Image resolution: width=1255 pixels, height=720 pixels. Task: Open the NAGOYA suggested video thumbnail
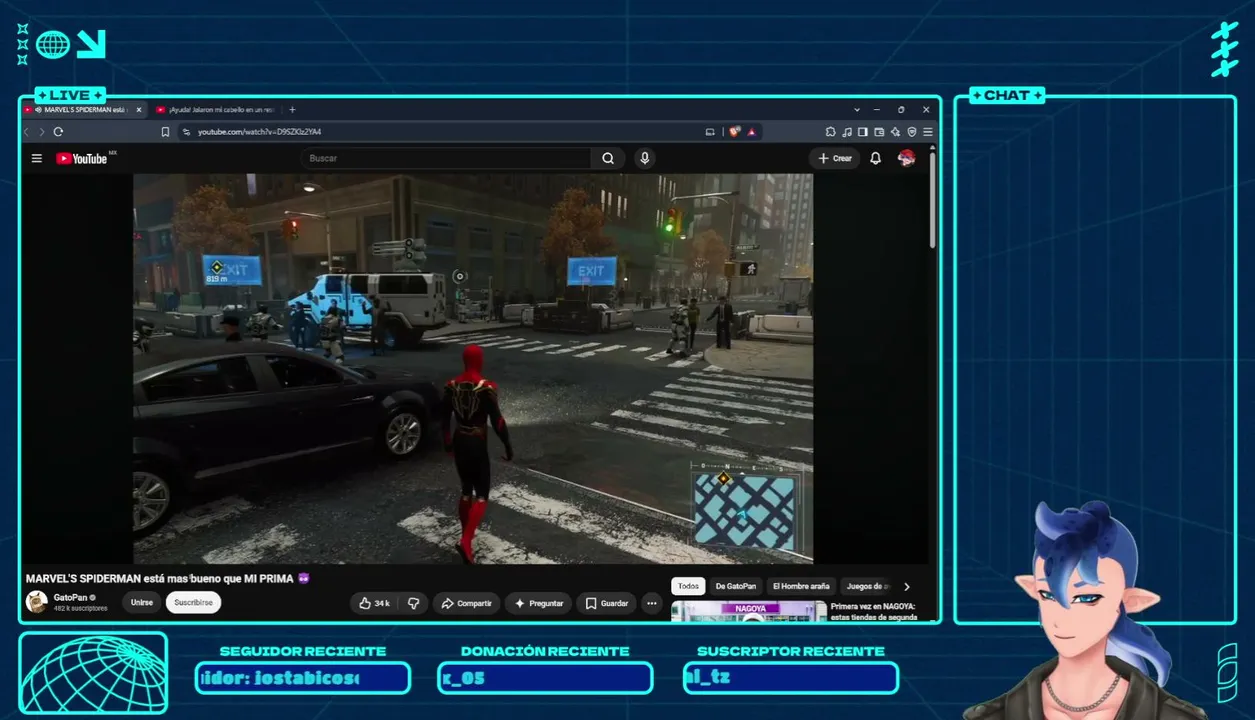pos(749,611)
